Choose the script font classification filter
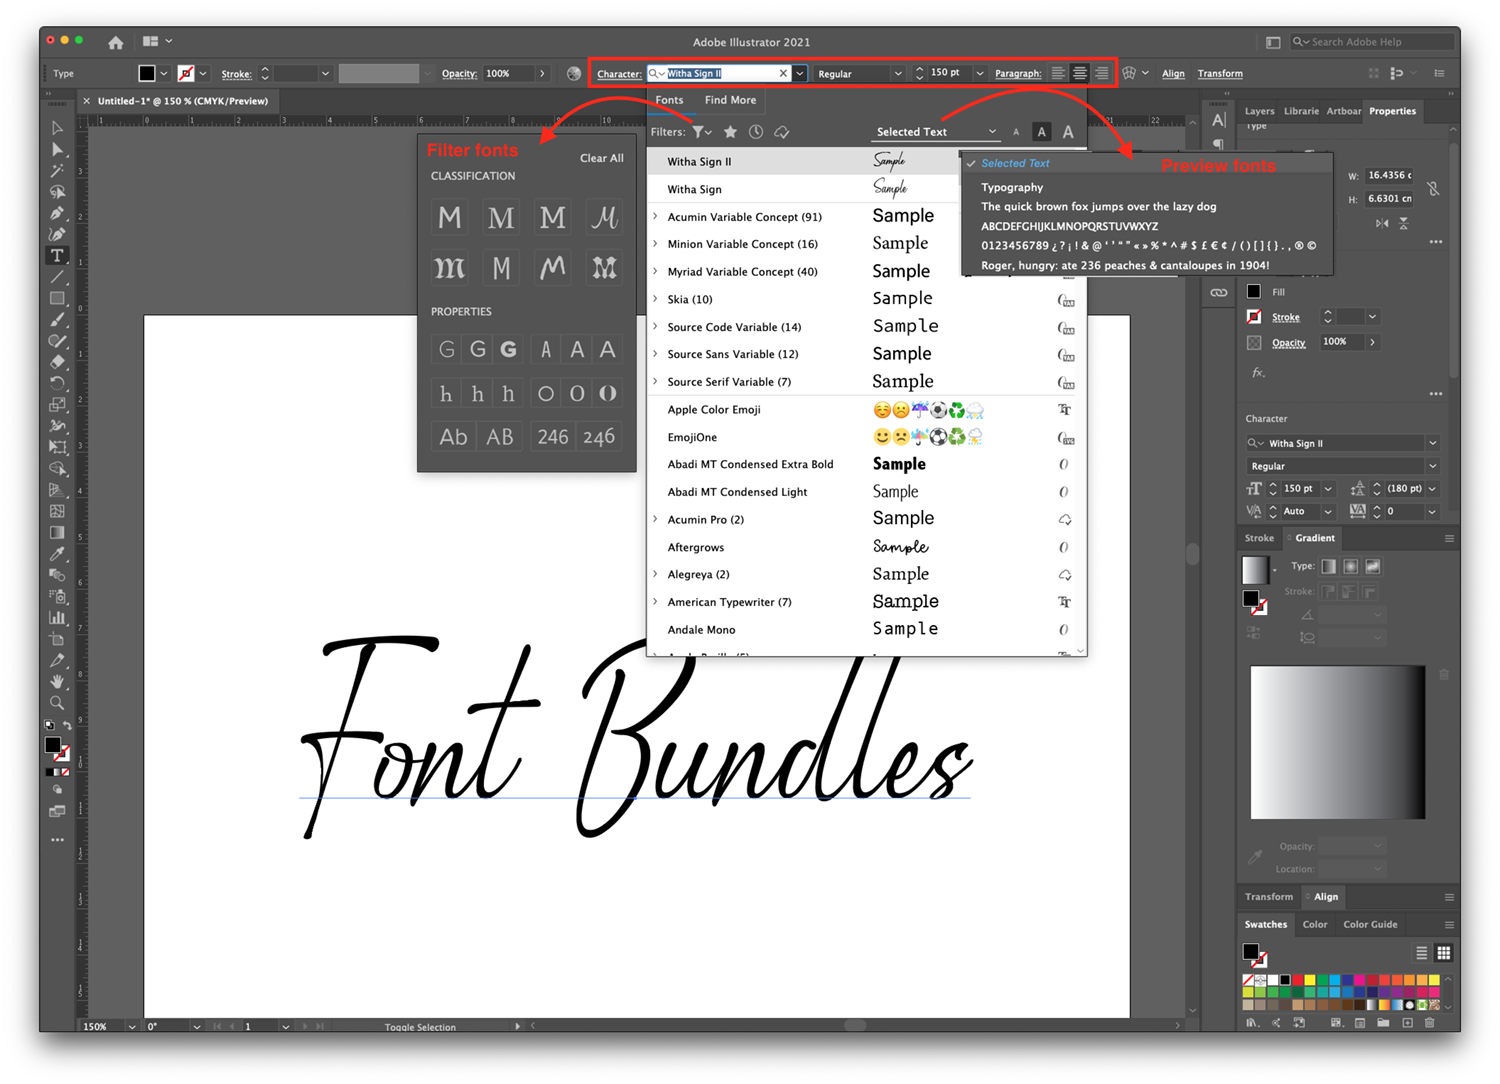This screenshot has height=1084, width=1500. pos(604,217)
